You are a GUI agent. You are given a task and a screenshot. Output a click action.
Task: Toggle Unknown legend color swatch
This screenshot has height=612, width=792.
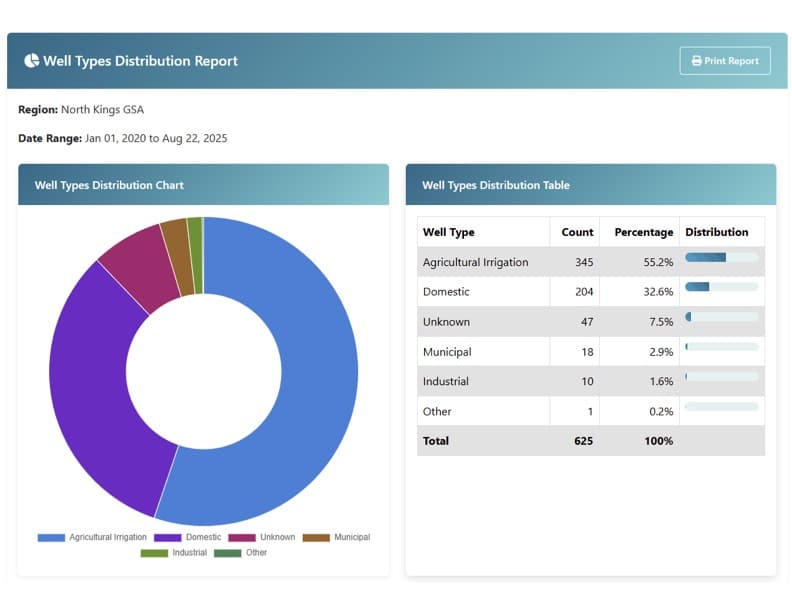click(242, 538)
